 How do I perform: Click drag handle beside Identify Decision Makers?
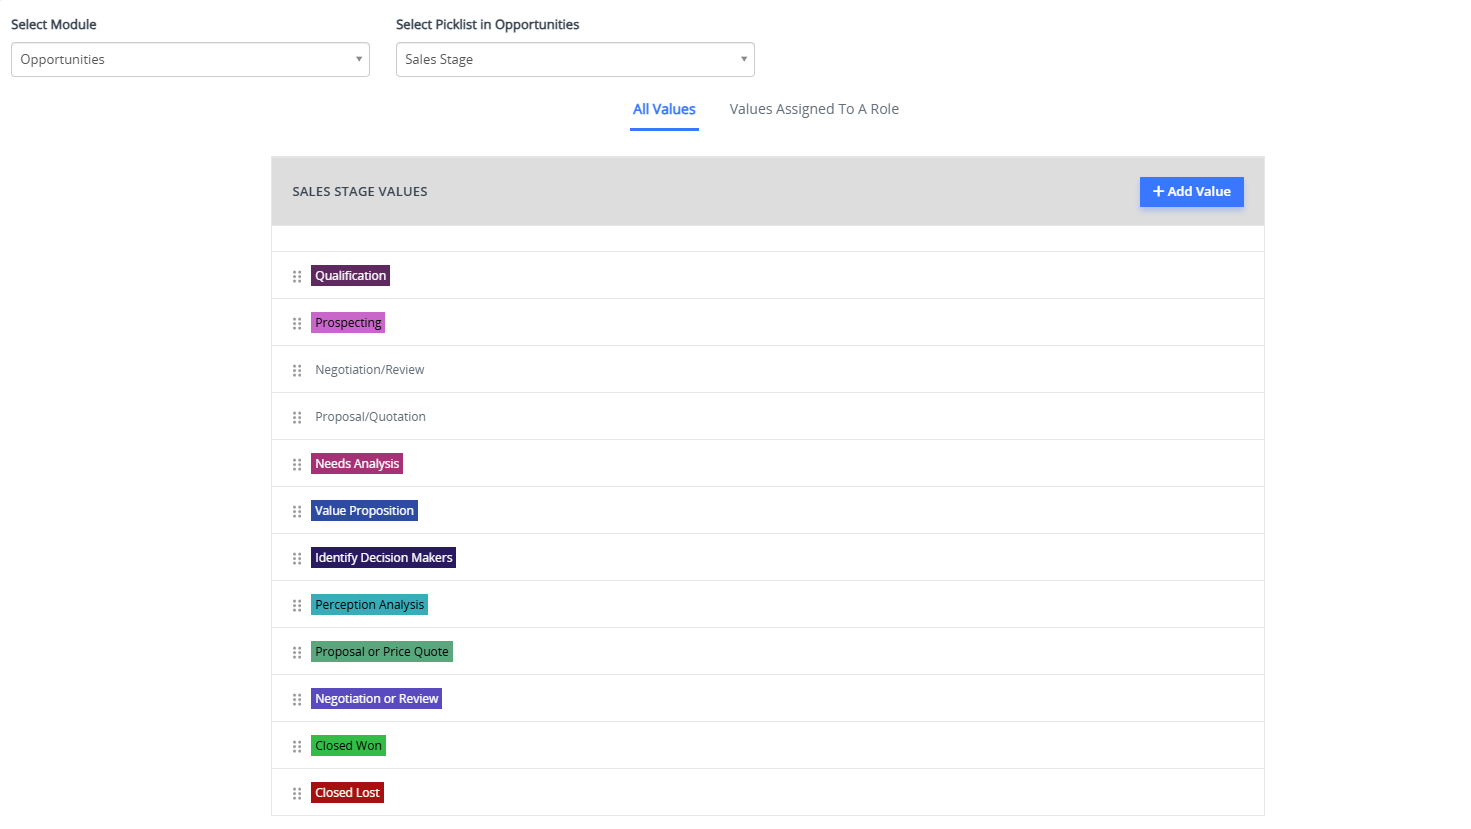click(x=297, y=558)
